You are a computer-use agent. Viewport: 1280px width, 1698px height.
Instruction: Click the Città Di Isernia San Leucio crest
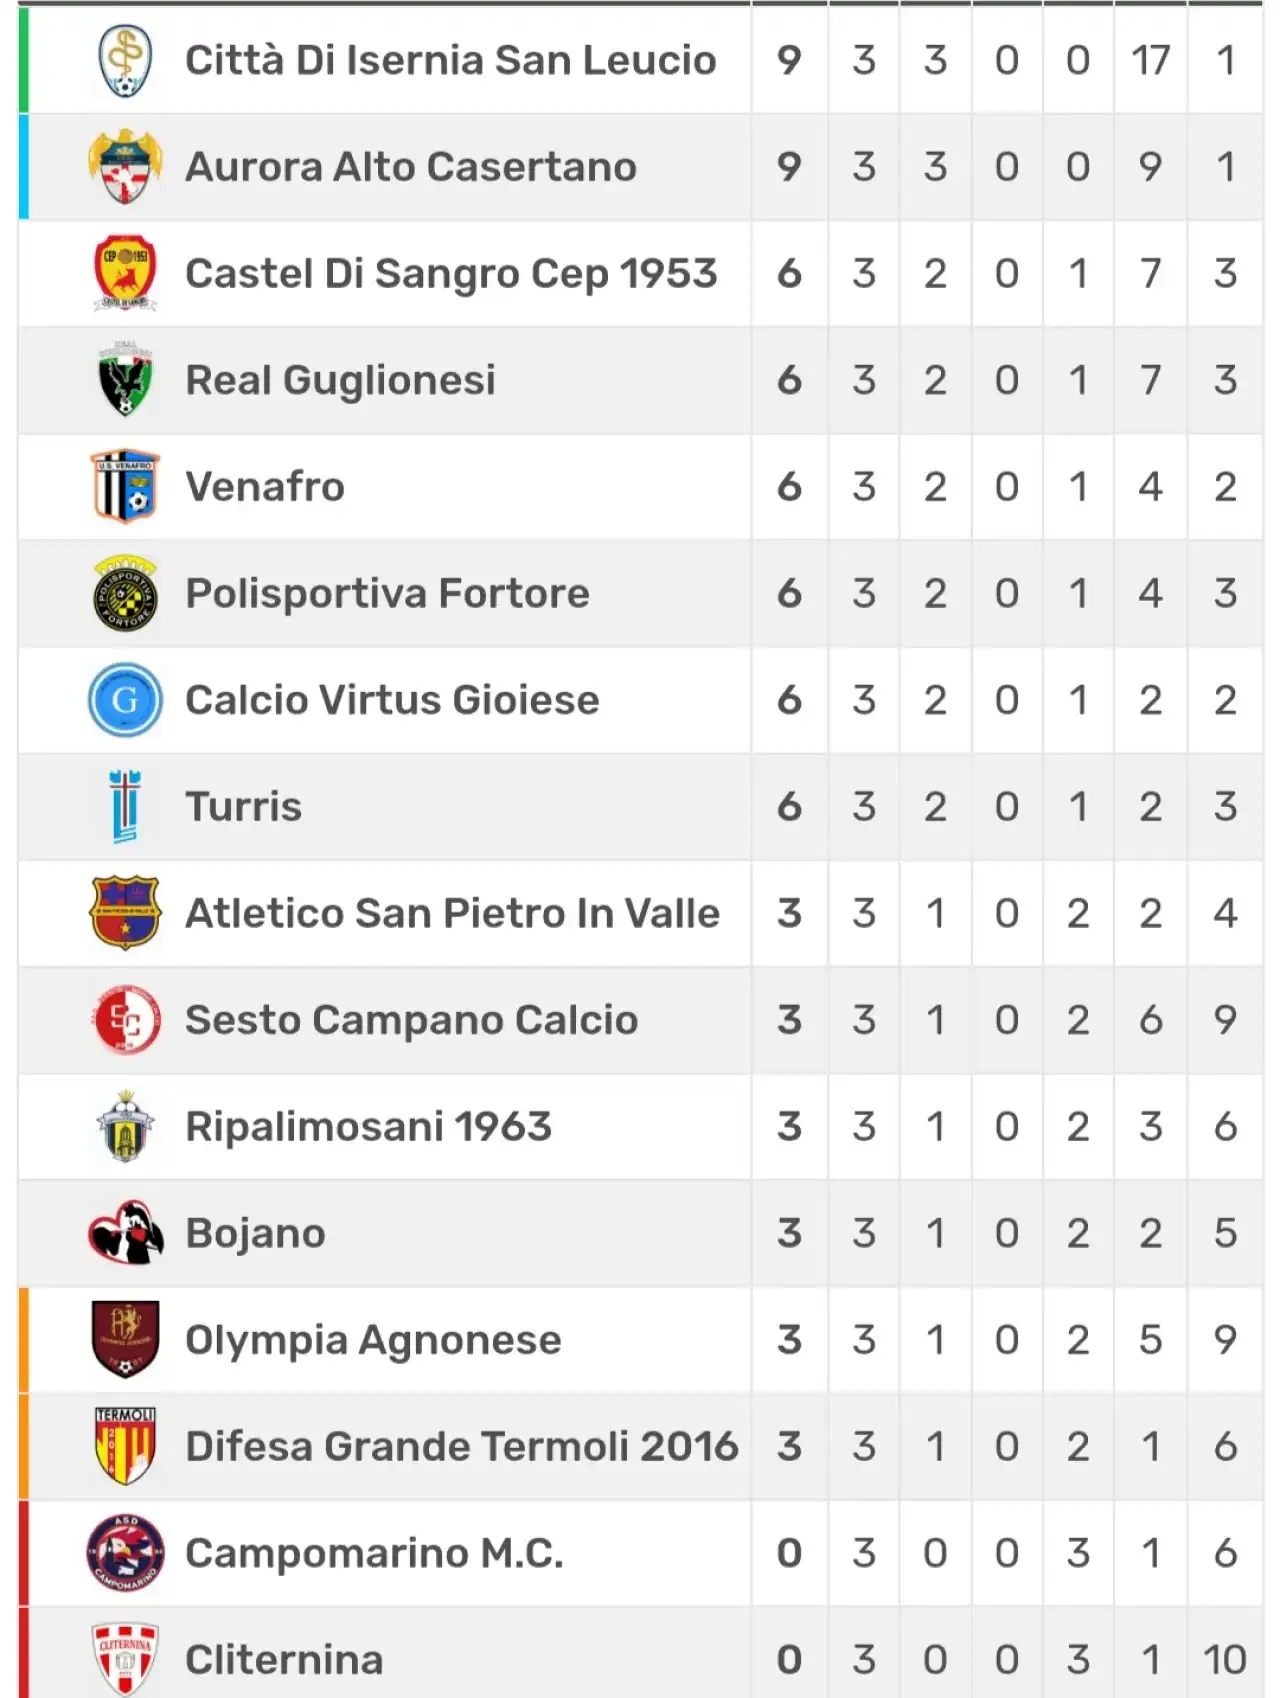pos(125,60)
